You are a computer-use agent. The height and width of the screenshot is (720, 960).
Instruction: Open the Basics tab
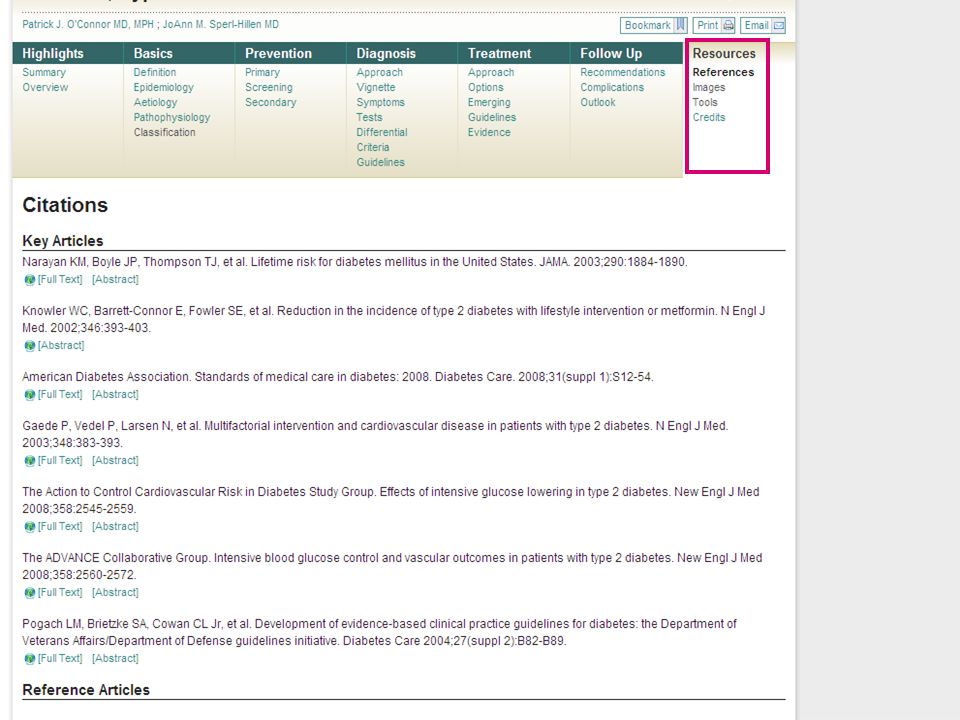coord(153,53)
